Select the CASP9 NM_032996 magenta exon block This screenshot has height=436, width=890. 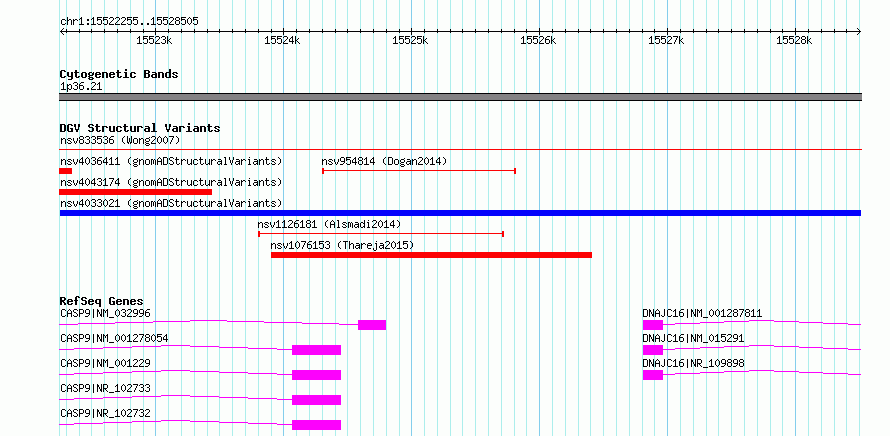(x=372, y=325)
